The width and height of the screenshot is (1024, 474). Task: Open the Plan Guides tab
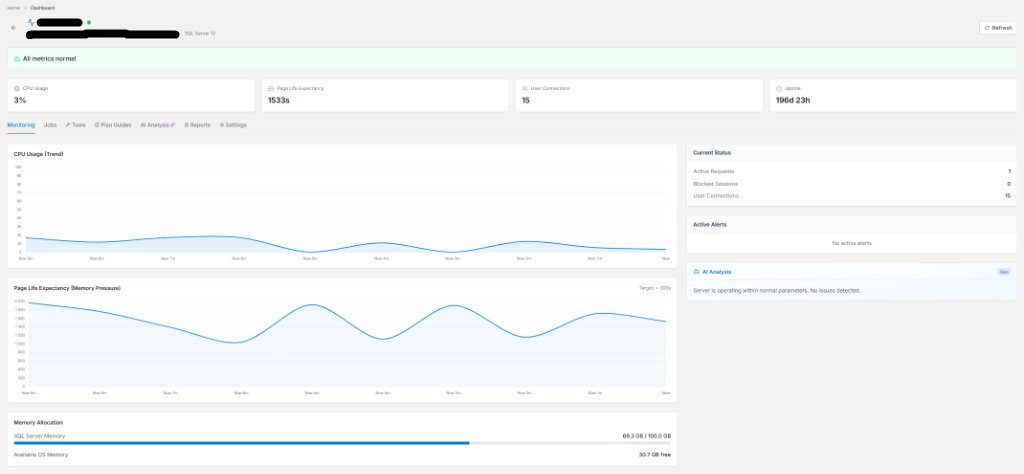[x=113, y=125]
